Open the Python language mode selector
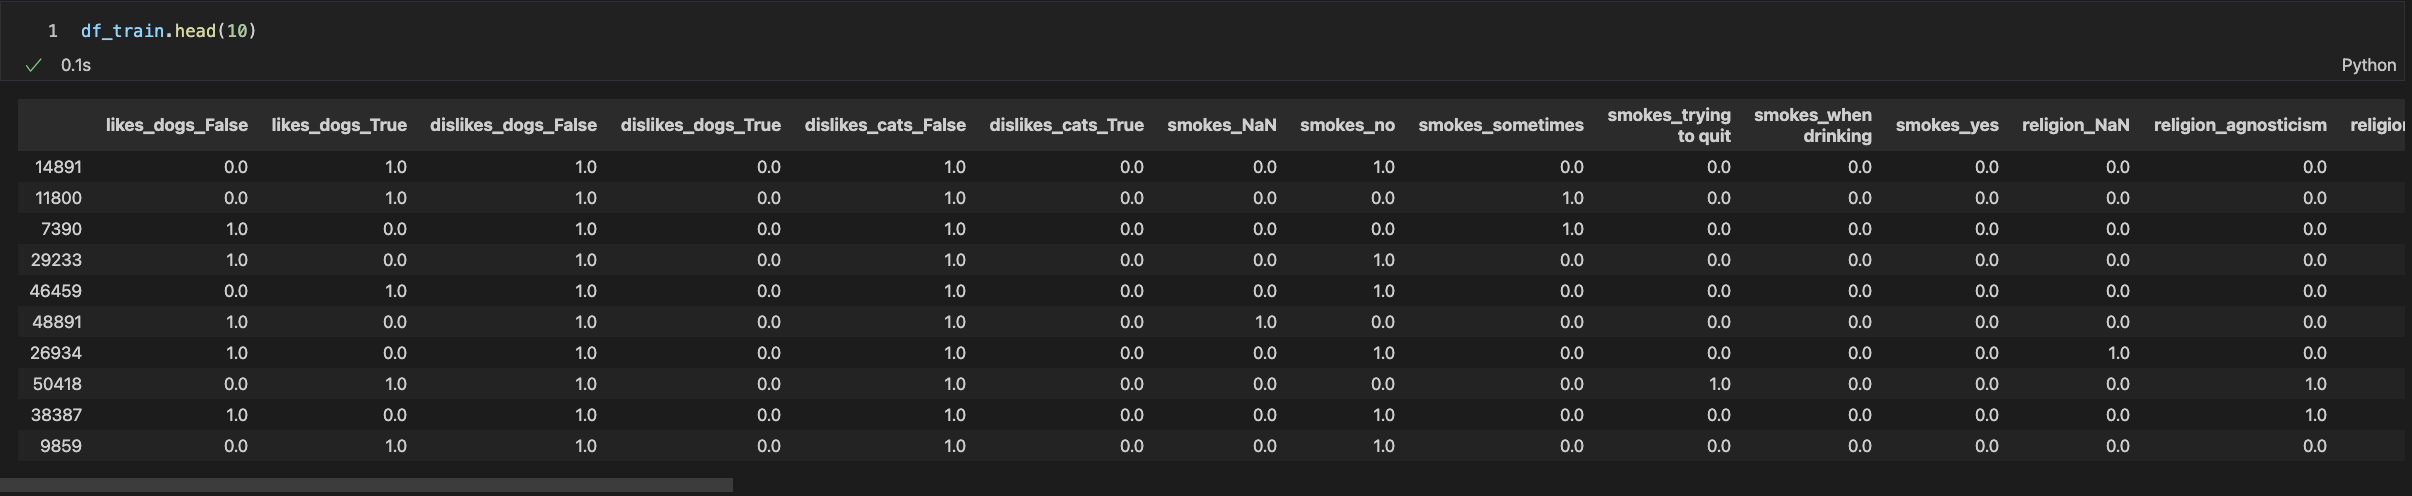 click(2367, 65)
